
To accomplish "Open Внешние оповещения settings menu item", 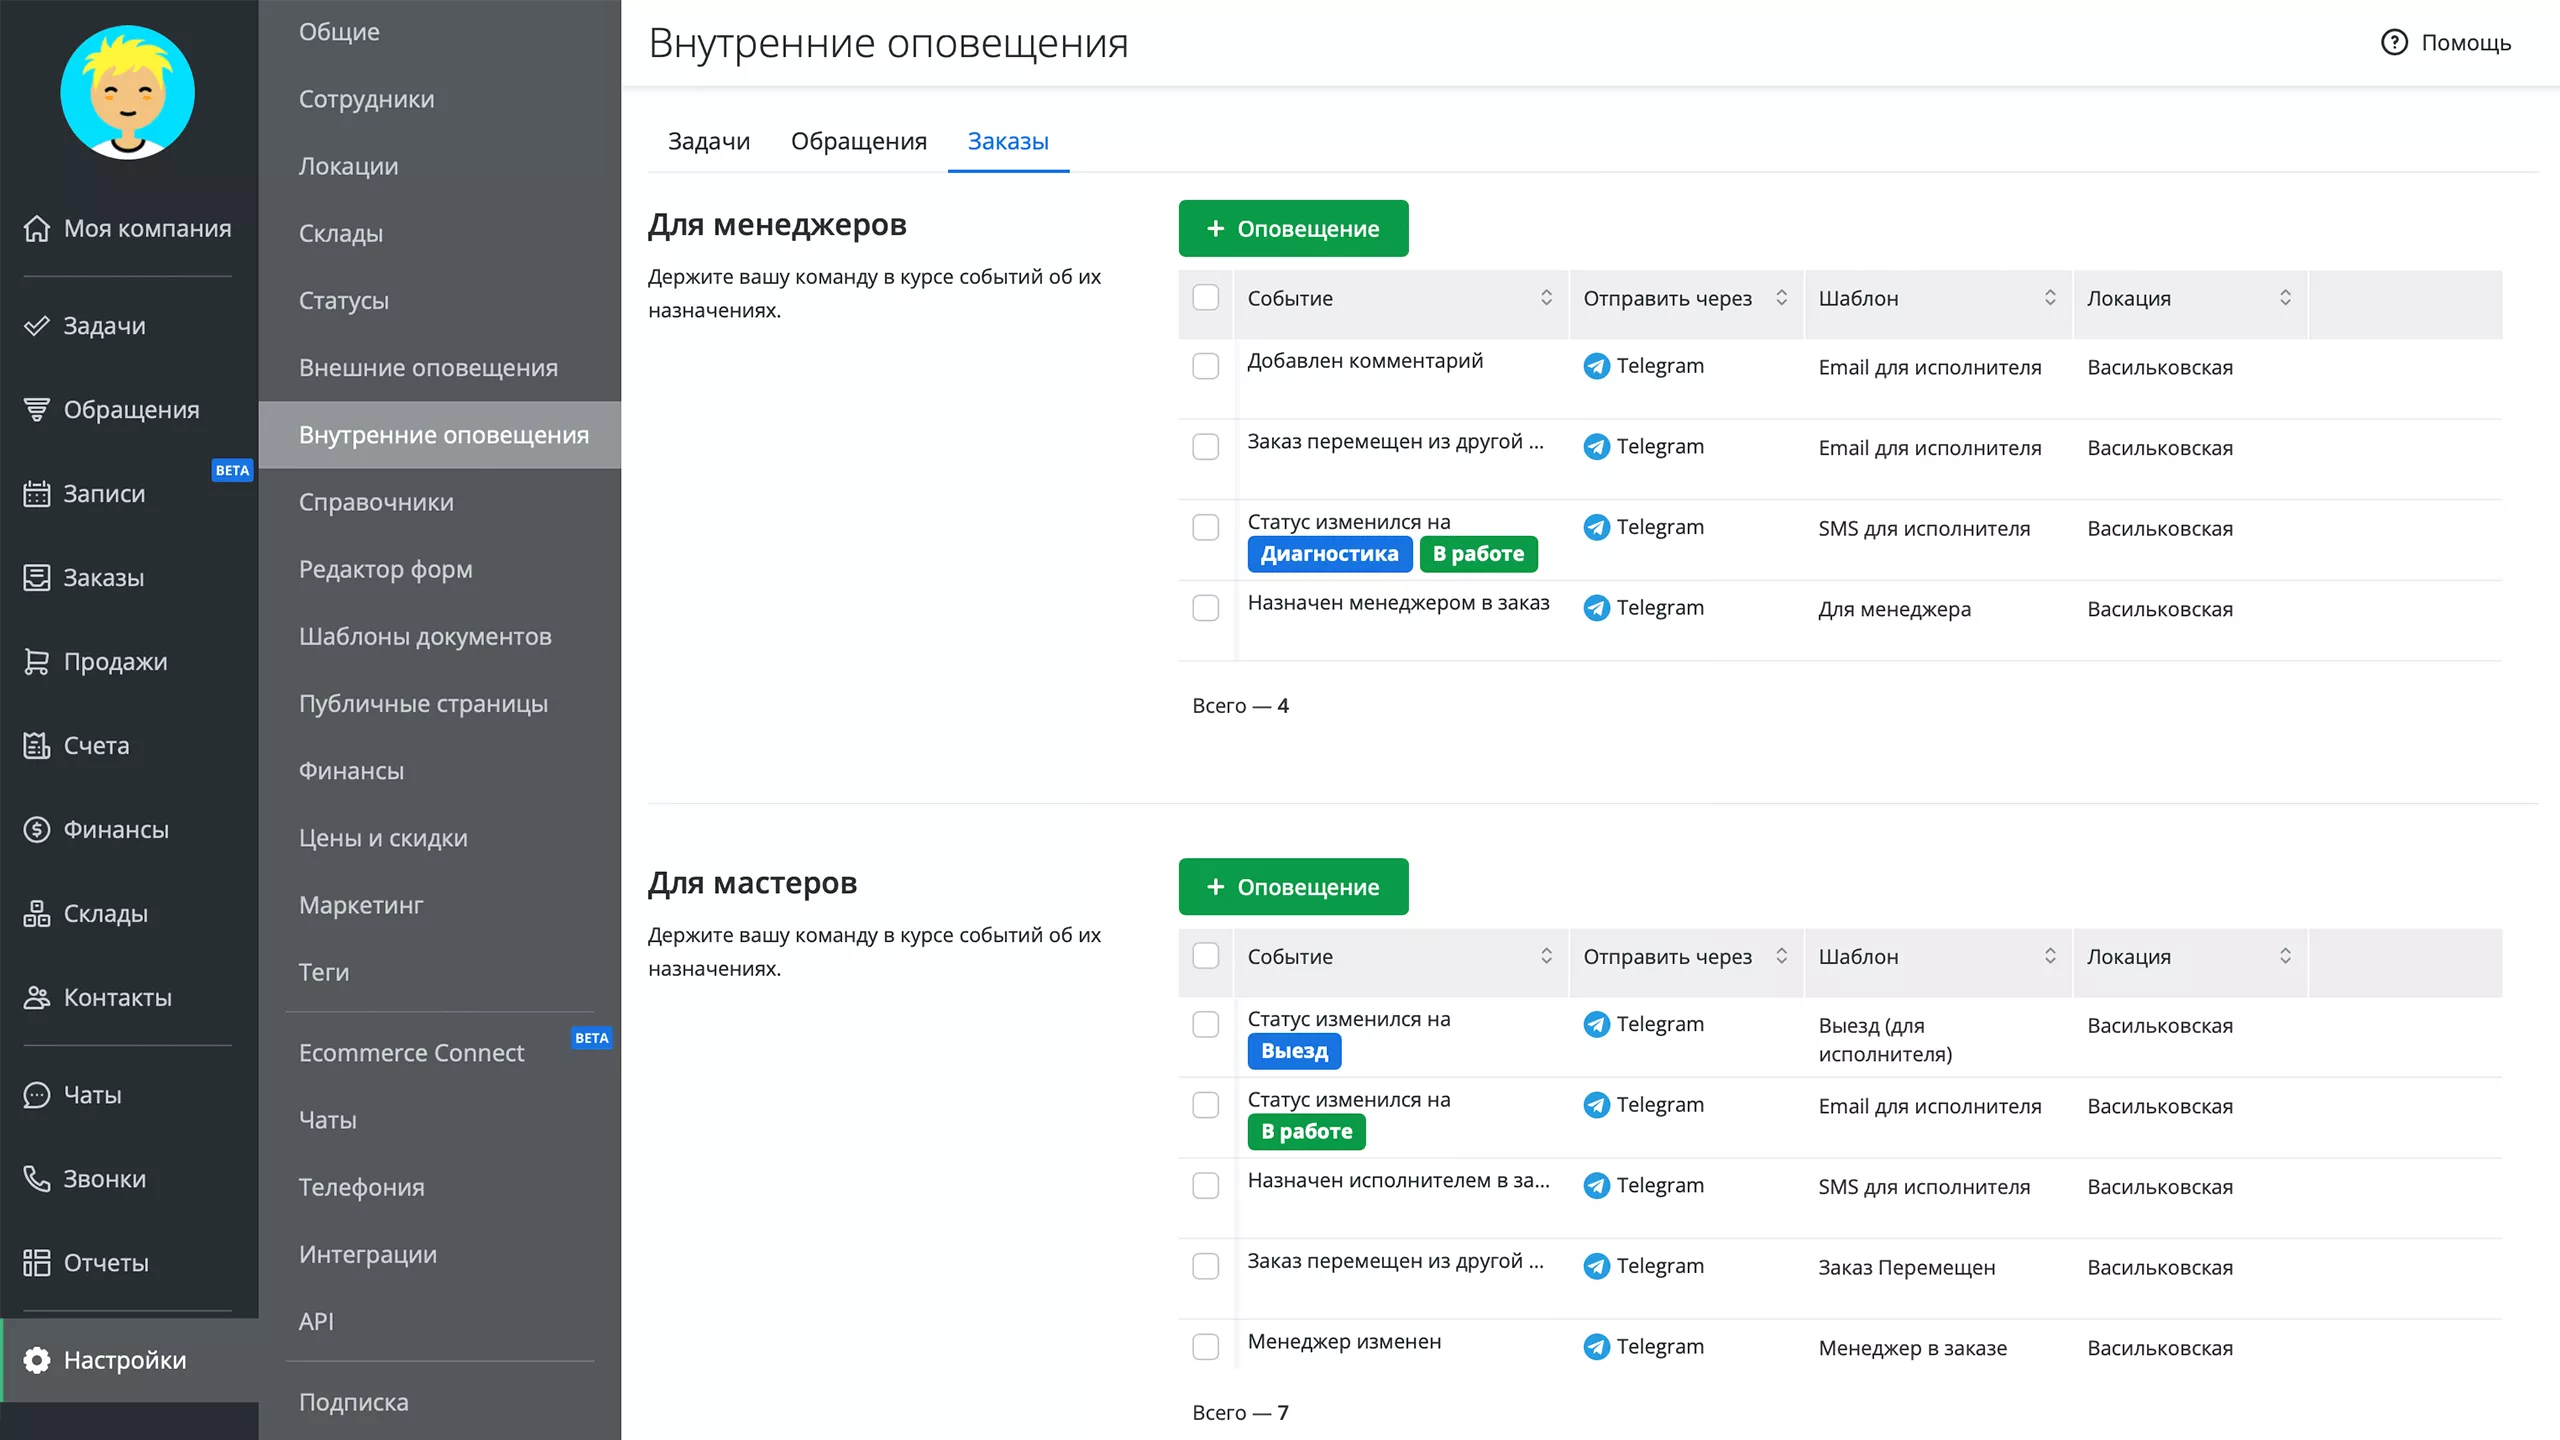I will (x=428, y=368).
